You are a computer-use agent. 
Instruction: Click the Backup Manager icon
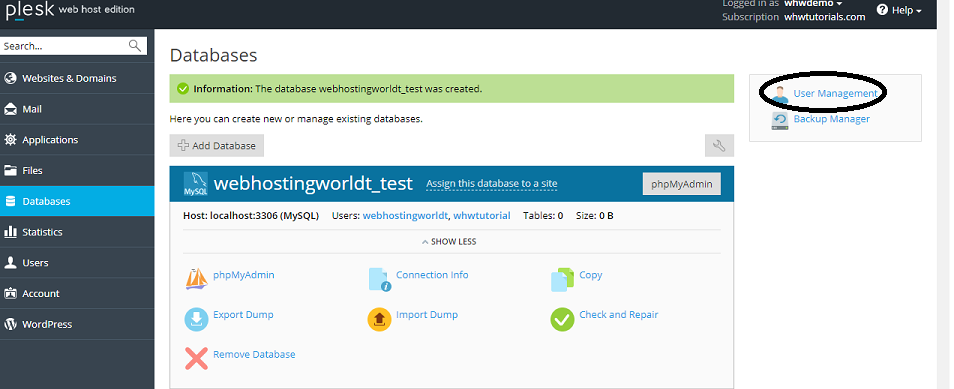pos(779,121)
